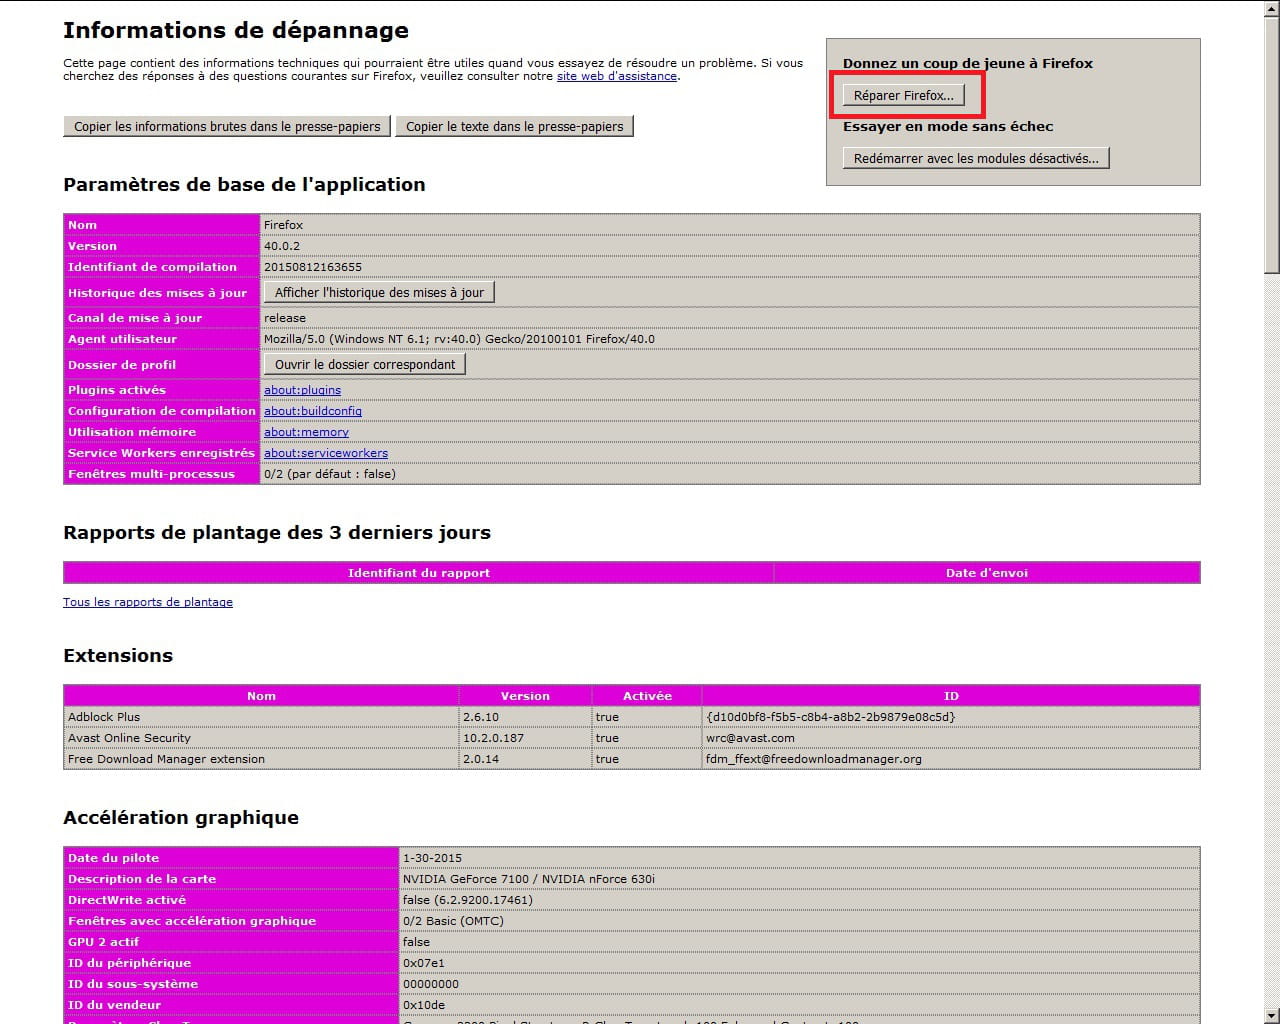This screenshot has width=1280, height=1024.
Task: Click Avast version 10.2.0.187
Action: pos(493,738)
